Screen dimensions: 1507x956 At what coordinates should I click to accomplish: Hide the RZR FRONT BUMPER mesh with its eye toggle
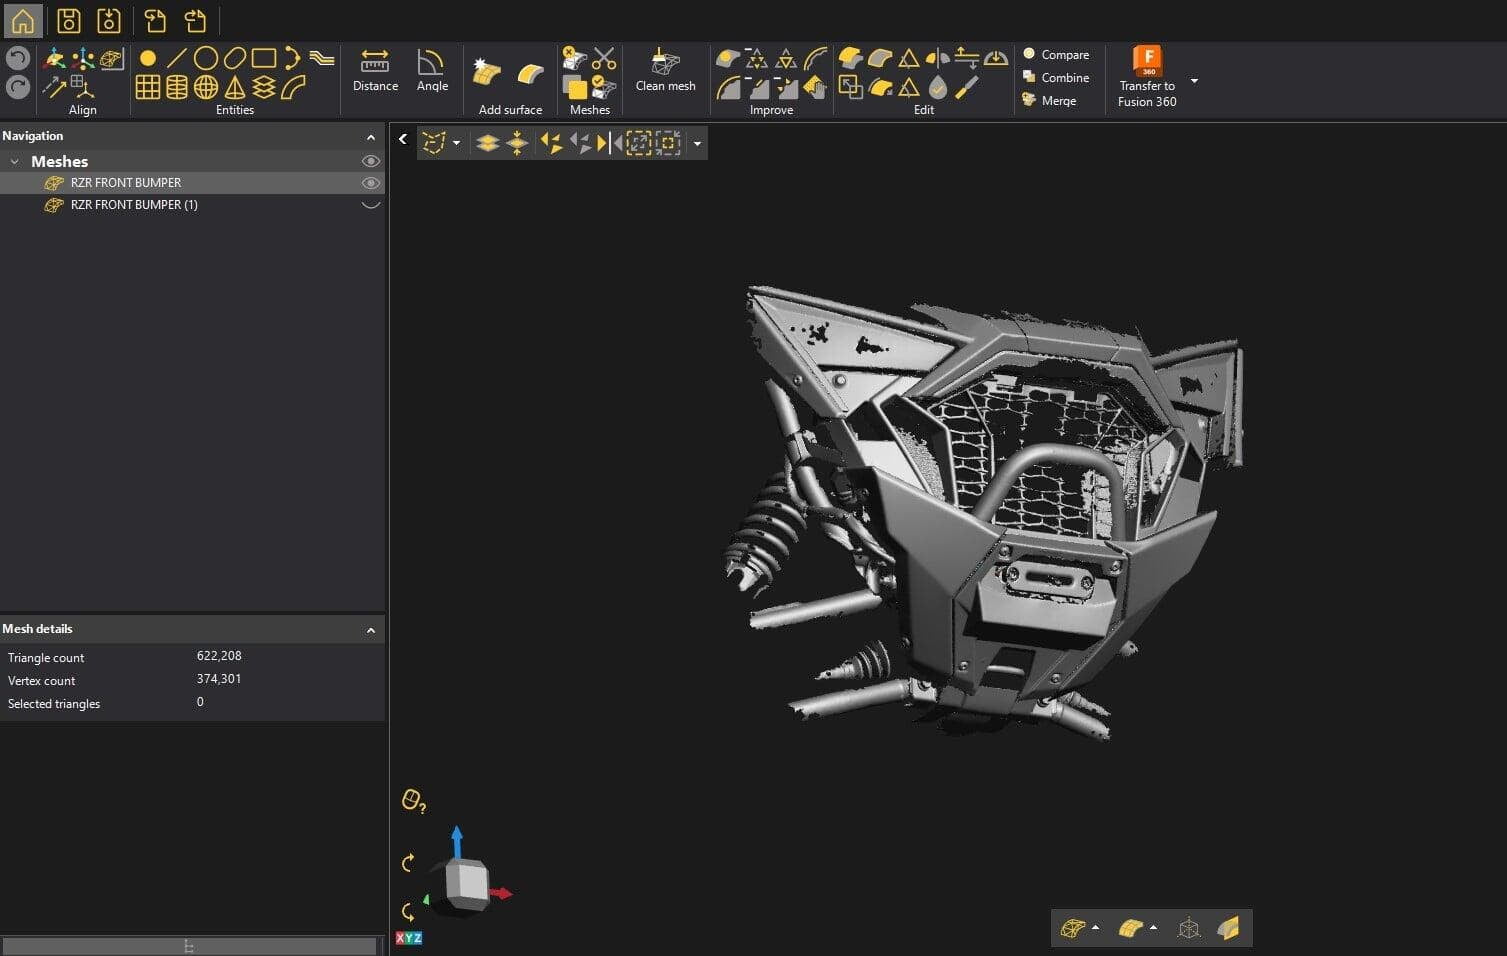tap(370, 182)
